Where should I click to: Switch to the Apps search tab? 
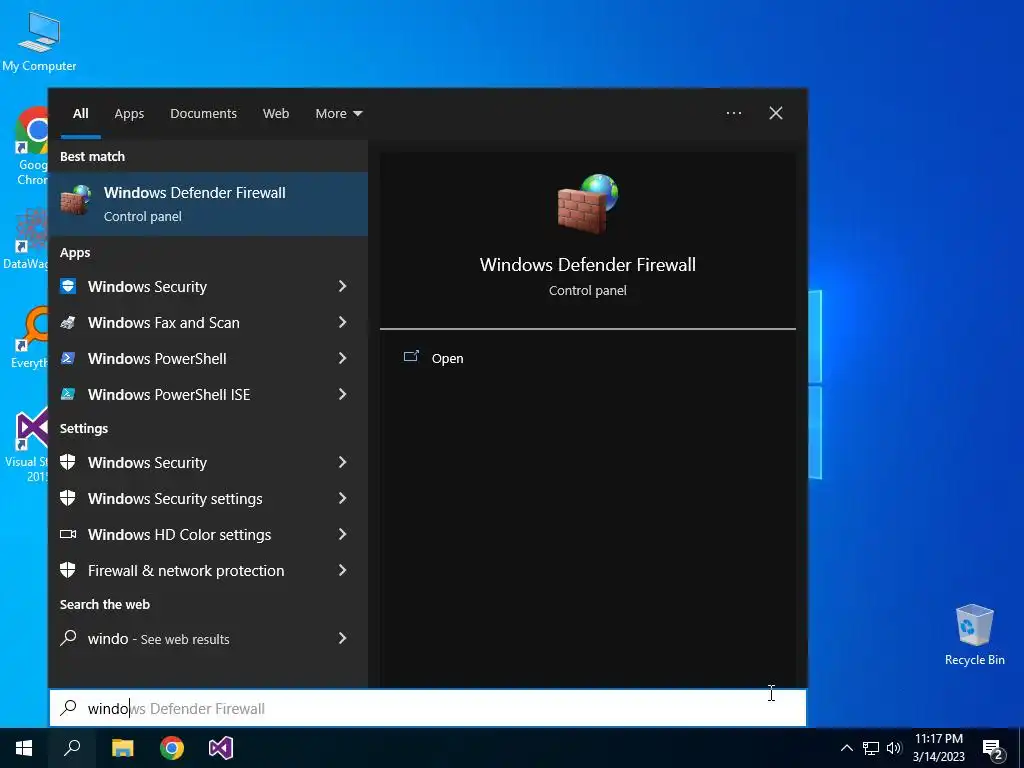[129, 114]
